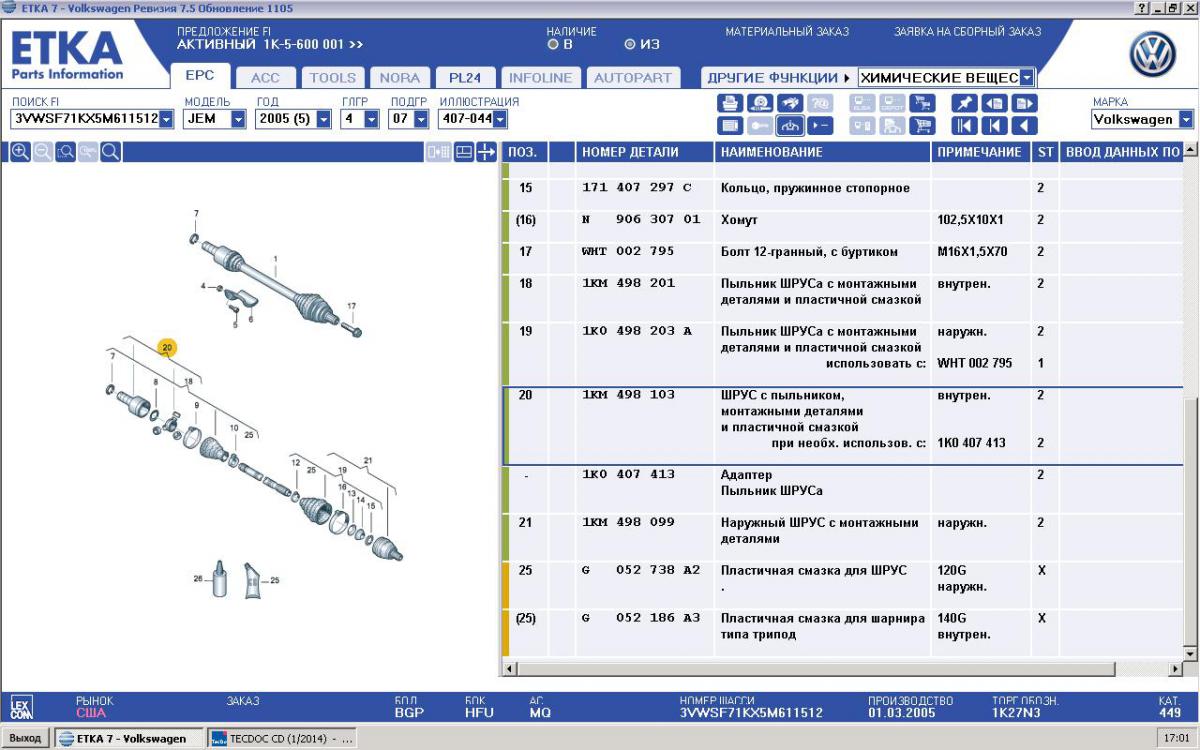Switch to the ACC tab
The width and height of the screenshot is (1200, 750).
tap(265, 78)
